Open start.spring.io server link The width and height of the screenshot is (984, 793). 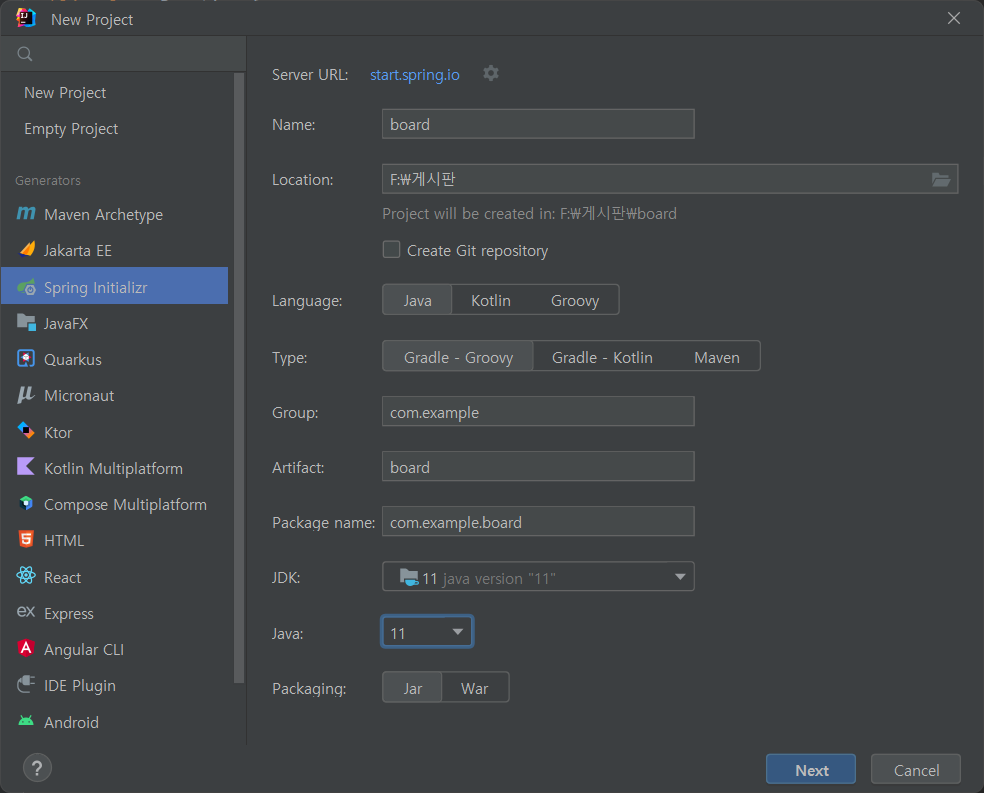[x=415, y=75]
